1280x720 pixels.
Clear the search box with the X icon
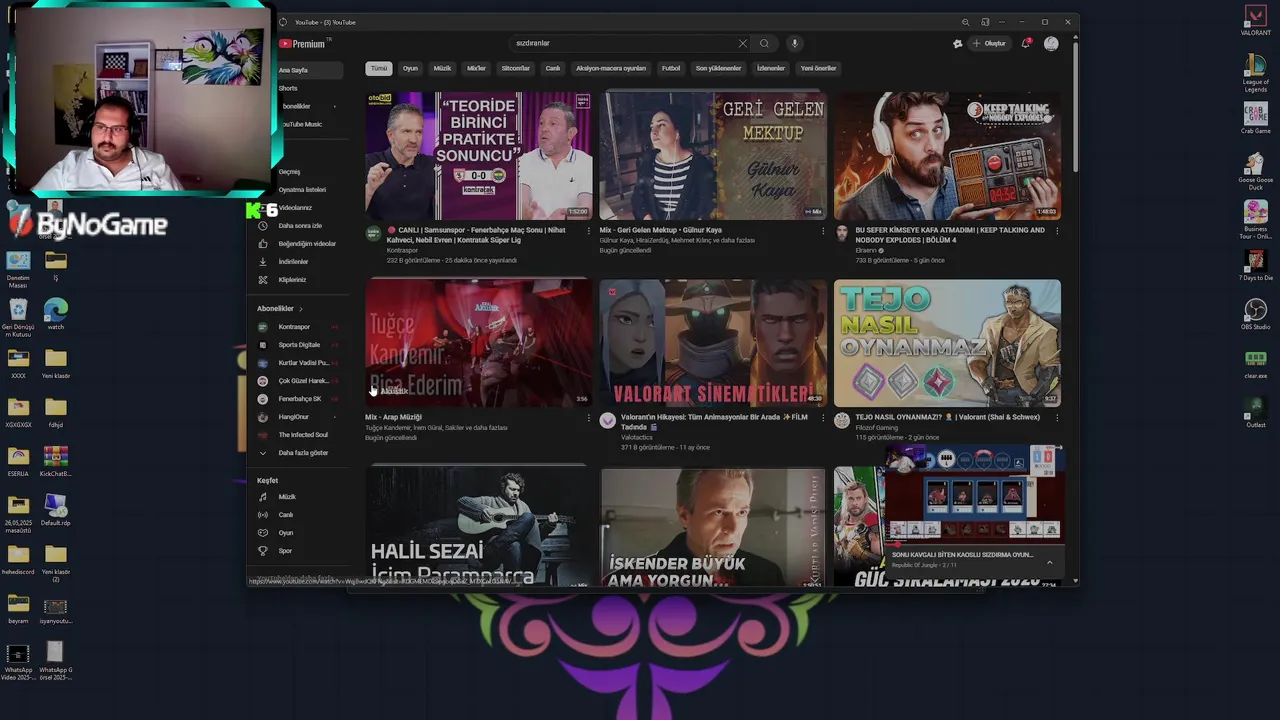pyautogui.click(x=742, y=44)
